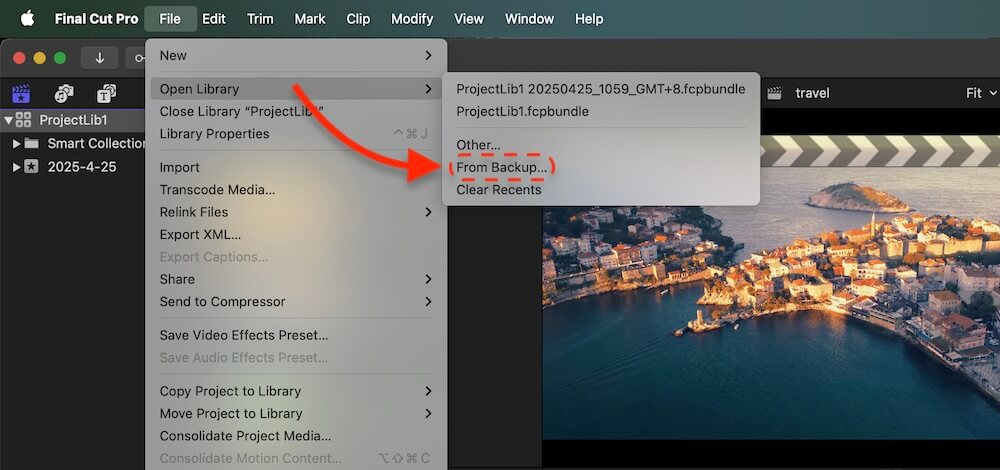Choose Import from the File menu
Image resolution: width=1000 pixels, height=470 pixels.
click(x=296, y=168)
